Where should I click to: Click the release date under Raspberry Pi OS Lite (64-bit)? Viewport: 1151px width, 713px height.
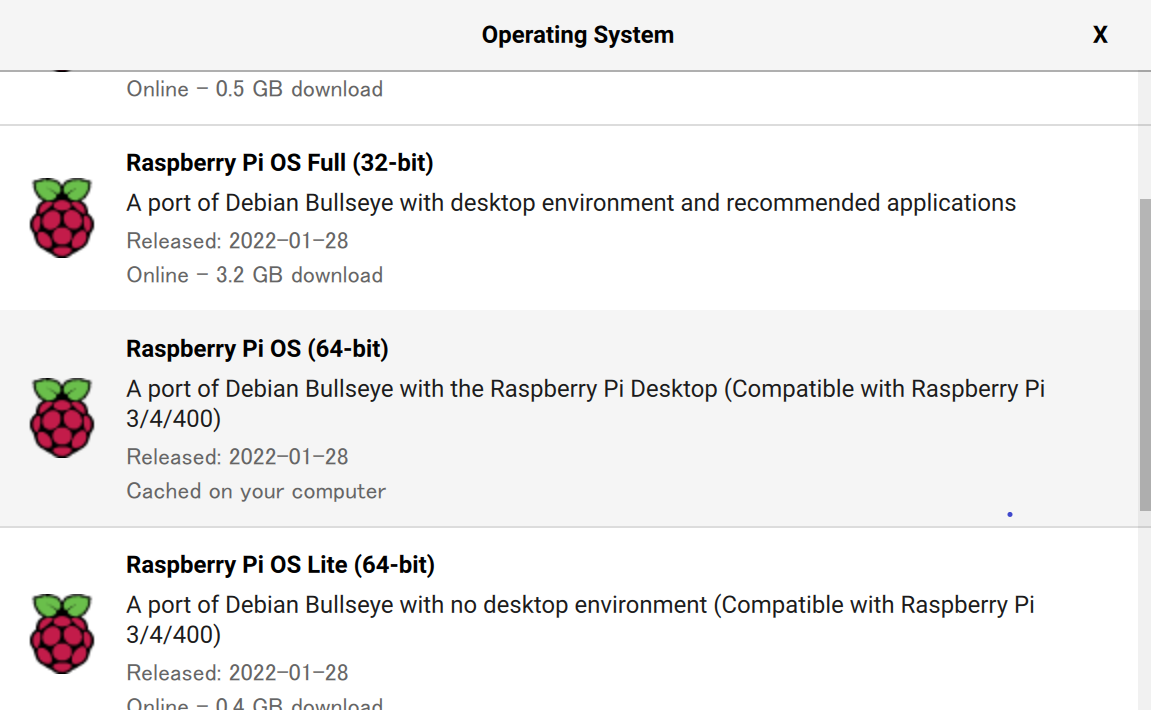[x=237, y=673]
